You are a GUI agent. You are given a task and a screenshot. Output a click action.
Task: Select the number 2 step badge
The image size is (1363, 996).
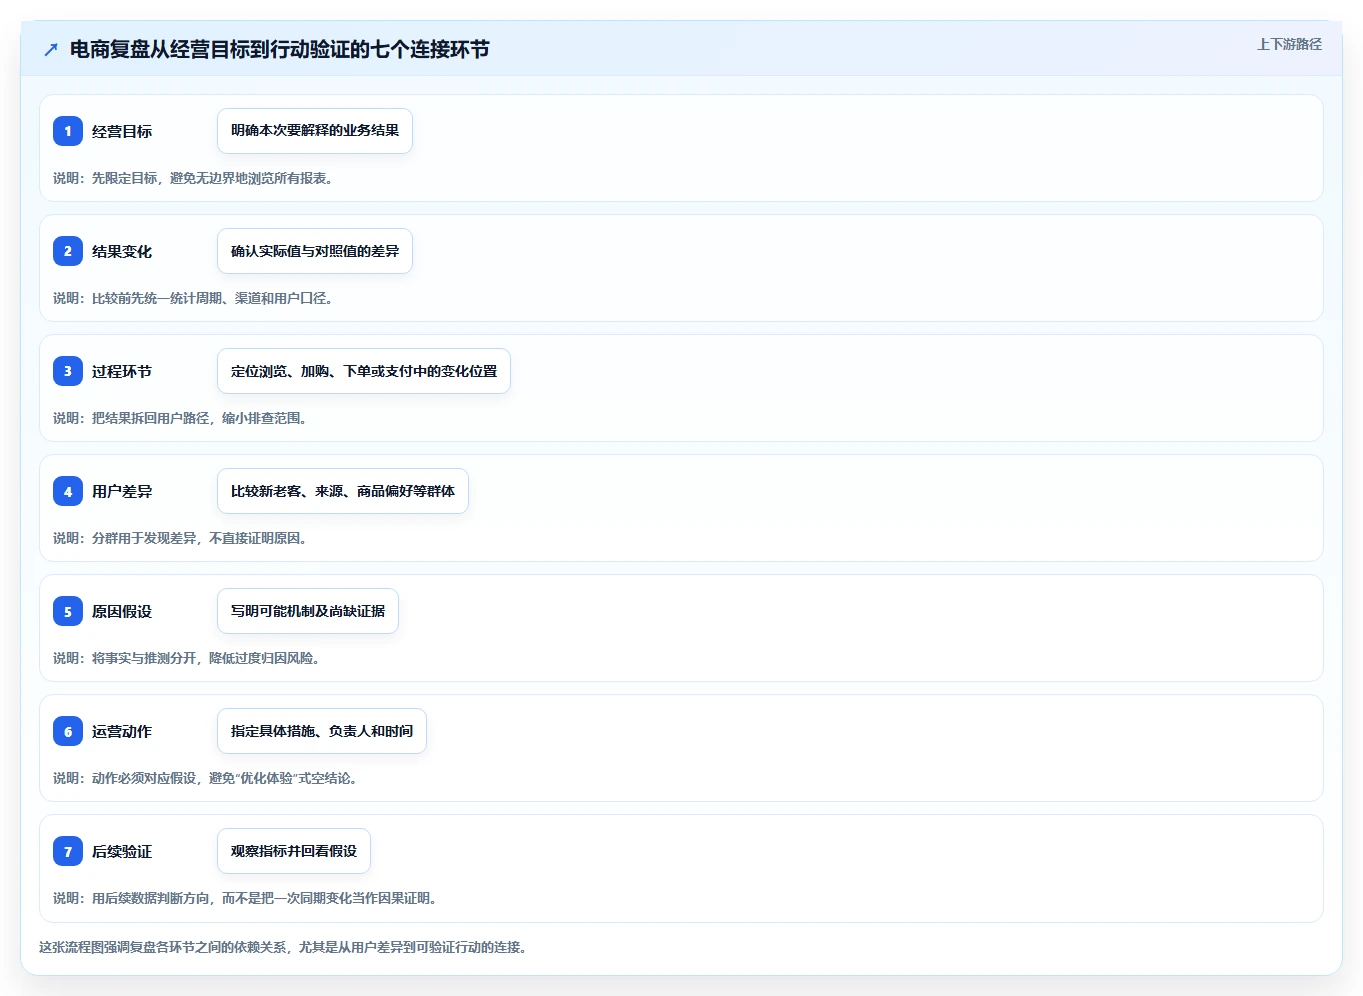point(68,251)
